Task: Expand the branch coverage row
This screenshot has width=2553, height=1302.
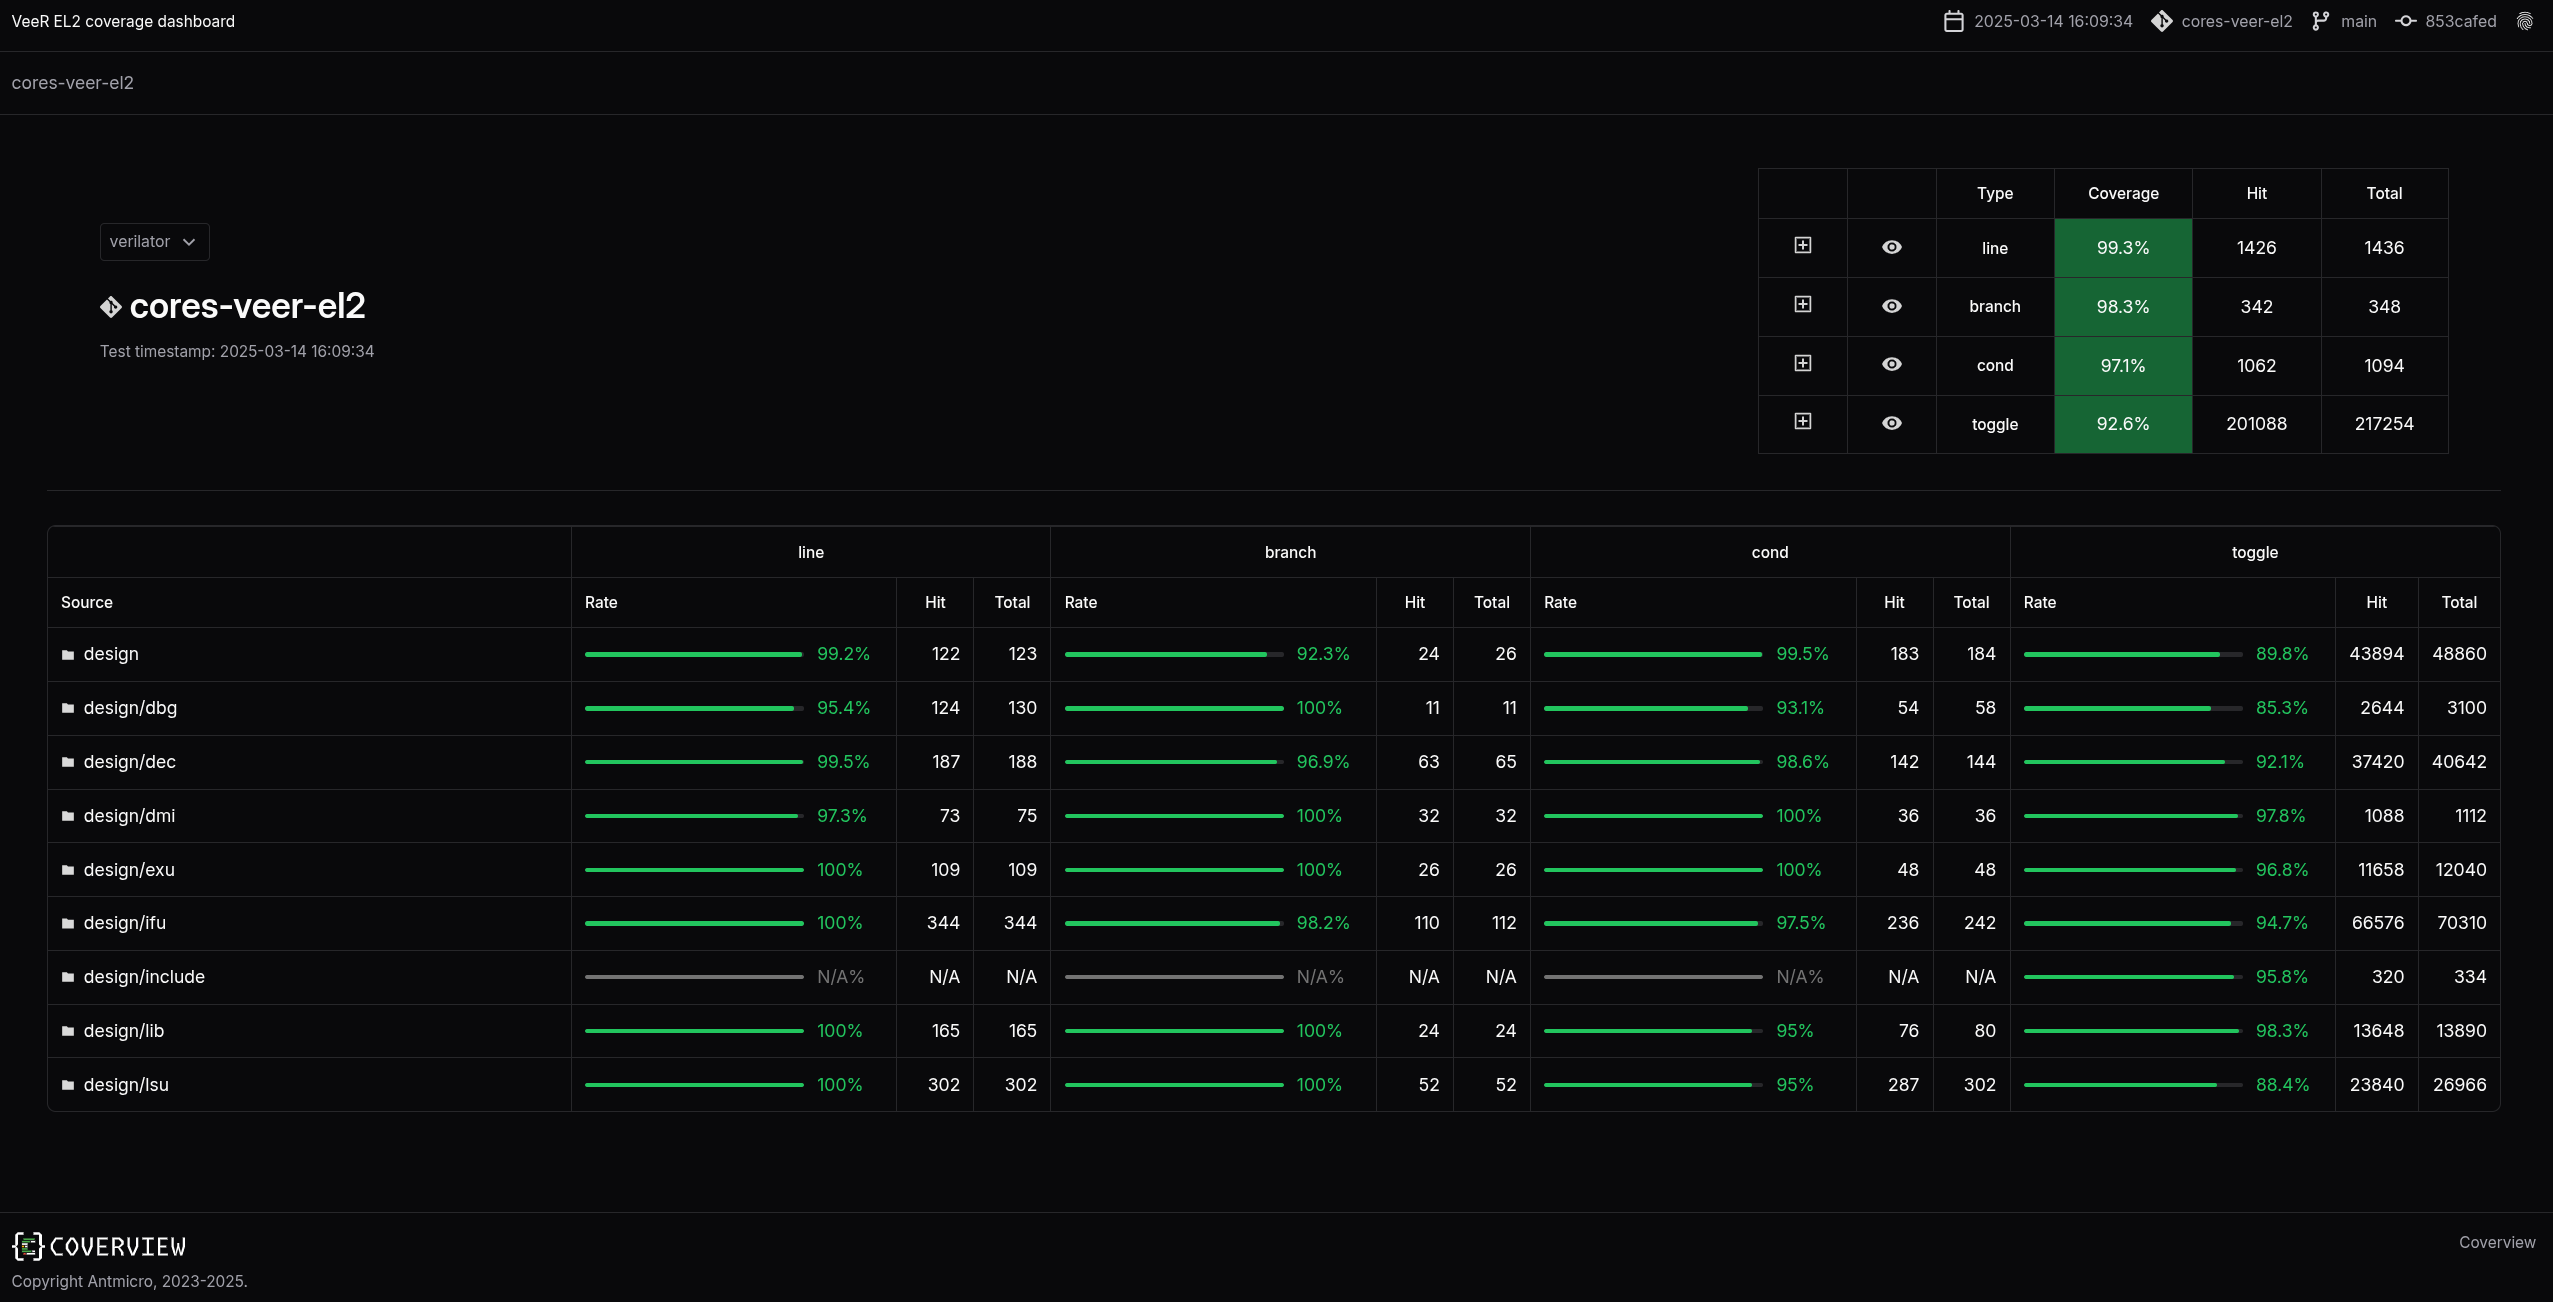Action: pyautogui.click(x=1803, y=304)
